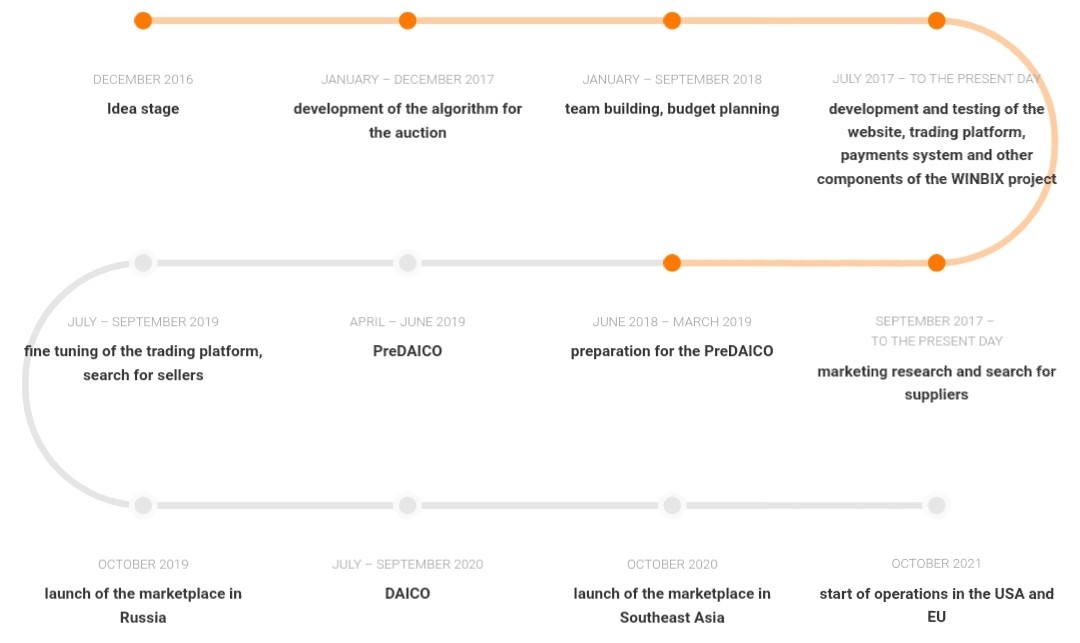Select gray marker above October 2021

tap(937, 505)
